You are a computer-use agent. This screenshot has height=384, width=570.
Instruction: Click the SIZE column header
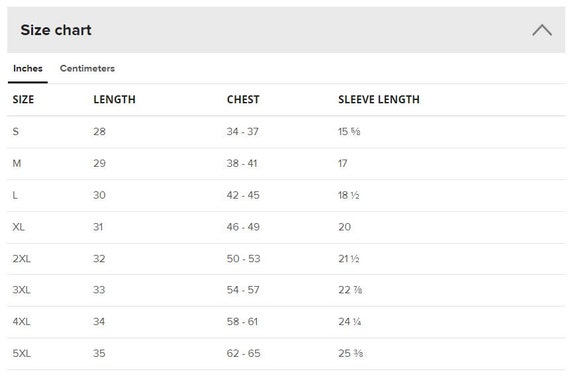[23, 99]
